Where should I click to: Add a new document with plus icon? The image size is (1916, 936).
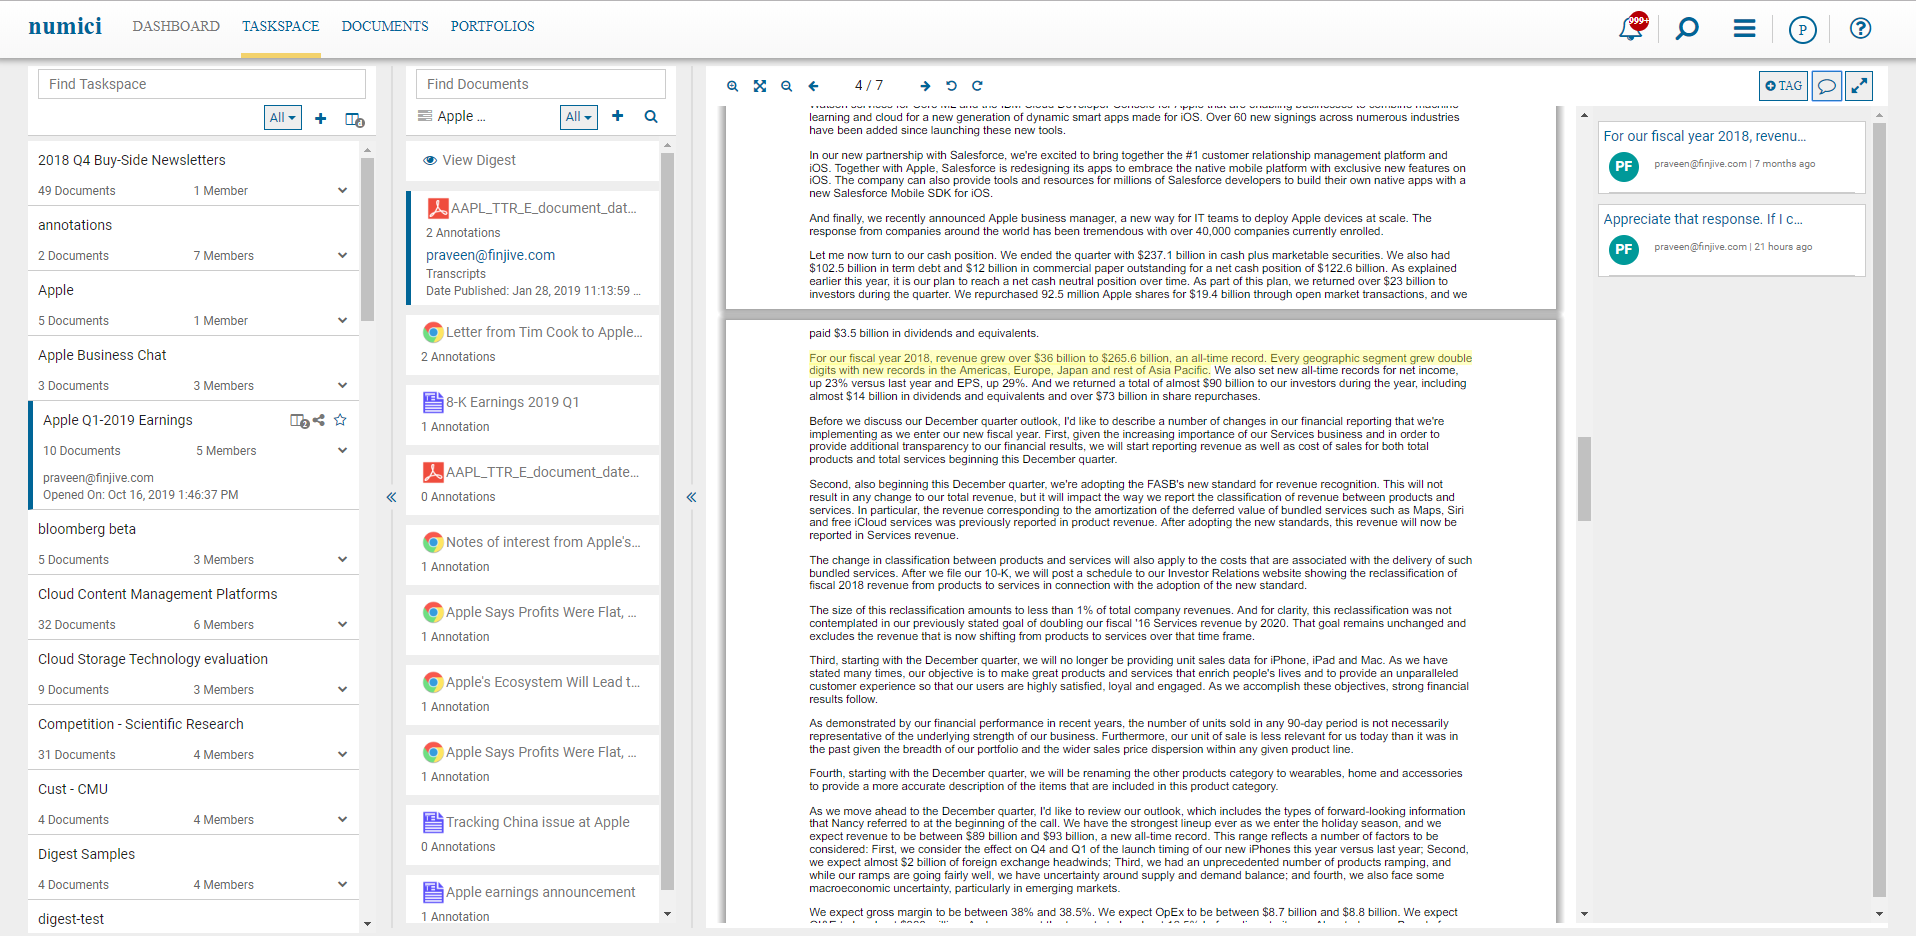[x=618, y=116]
